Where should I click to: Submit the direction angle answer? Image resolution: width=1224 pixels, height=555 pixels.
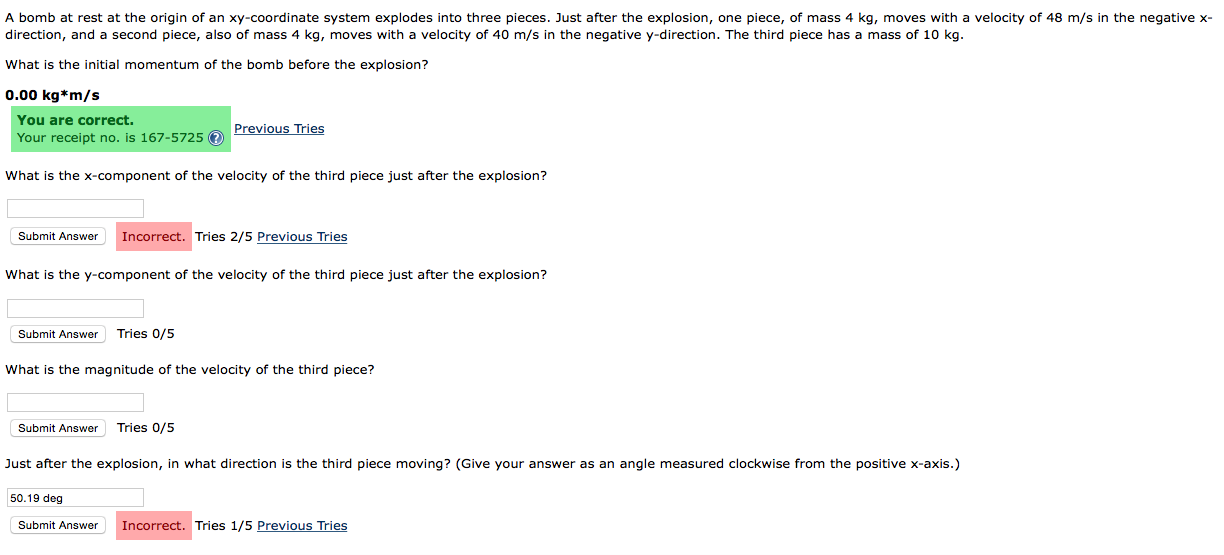pos(58,526)
